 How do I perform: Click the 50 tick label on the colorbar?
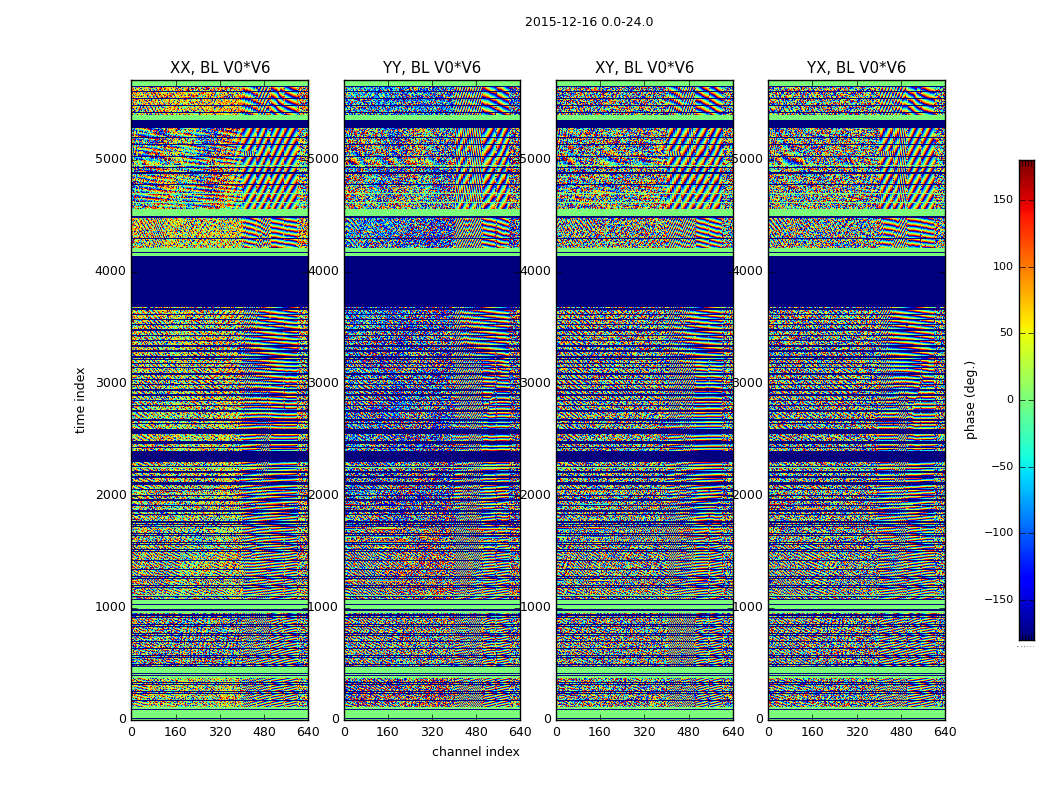pyautogui.click(x=1006, y=333)
